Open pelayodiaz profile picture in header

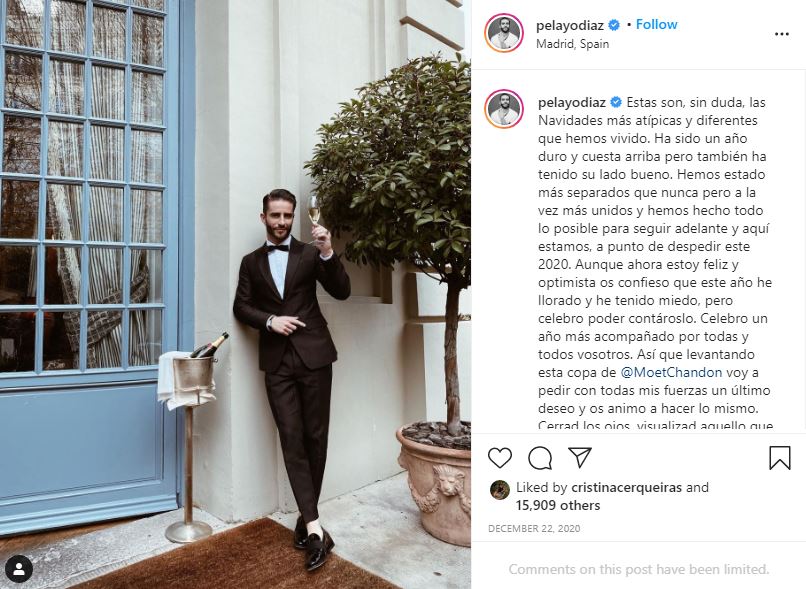coord(504,33)
